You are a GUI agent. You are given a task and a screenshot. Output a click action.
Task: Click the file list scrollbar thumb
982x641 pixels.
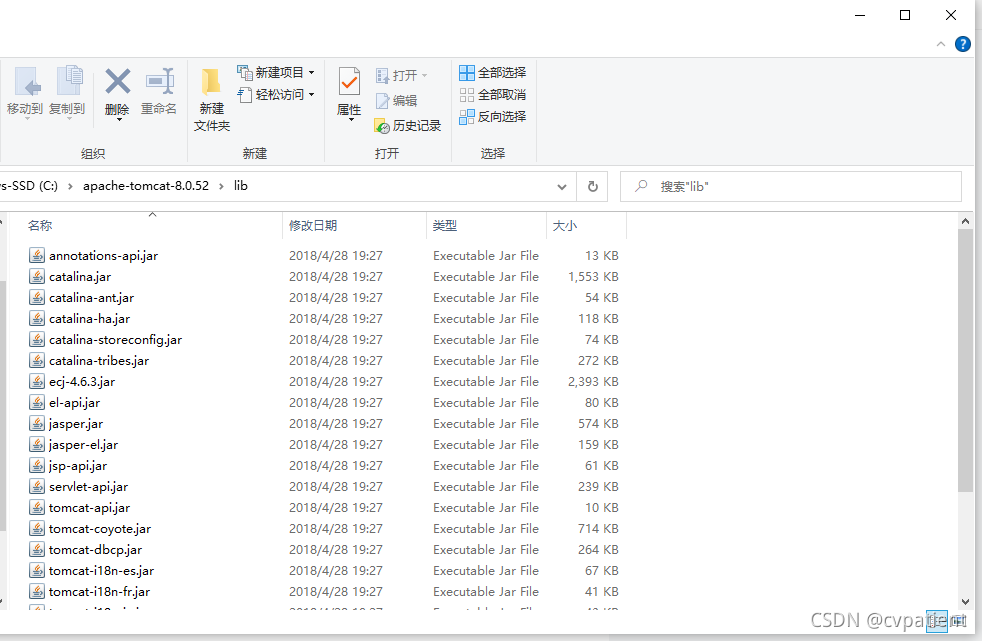coord(965,361)
